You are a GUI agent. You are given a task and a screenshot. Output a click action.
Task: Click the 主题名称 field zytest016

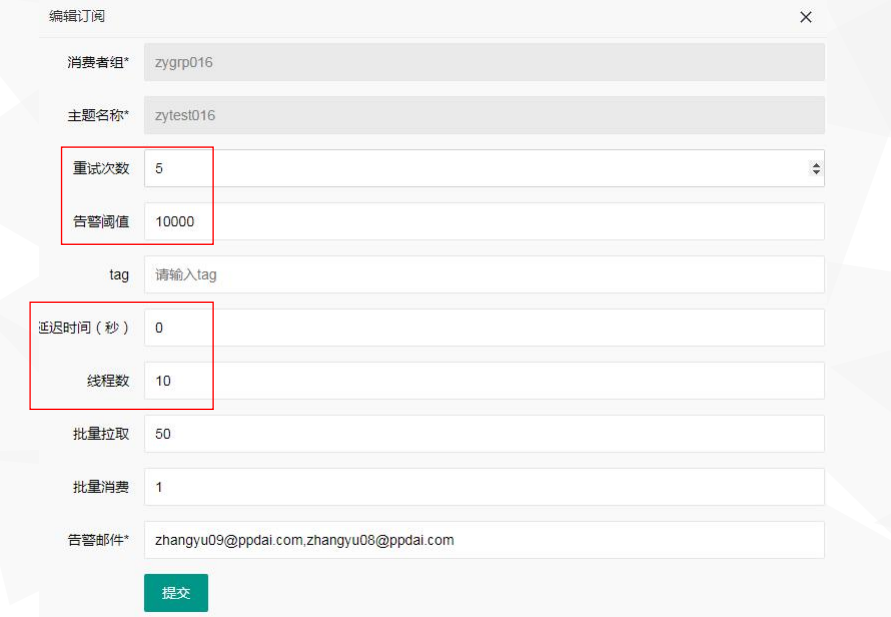click(484, 115)
